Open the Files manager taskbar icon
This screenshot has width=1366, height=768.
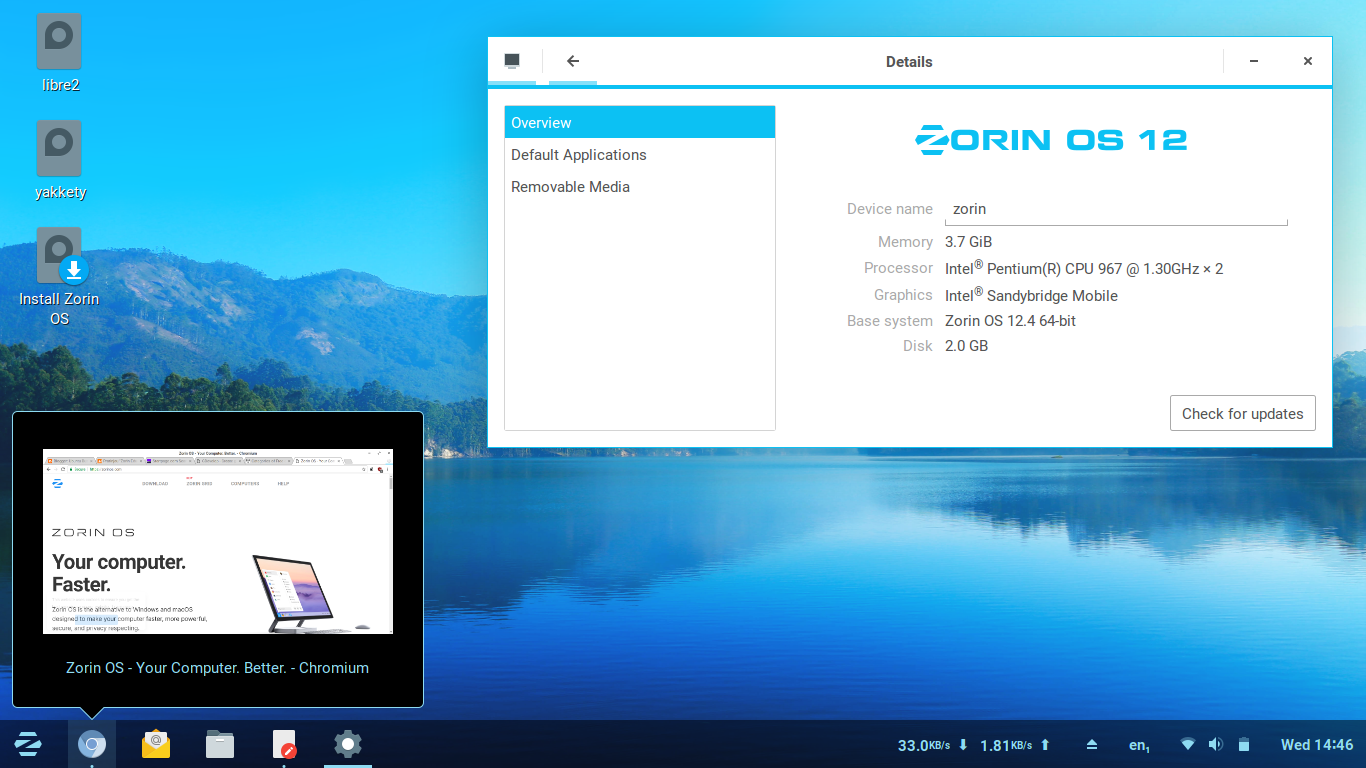[220, 744]
